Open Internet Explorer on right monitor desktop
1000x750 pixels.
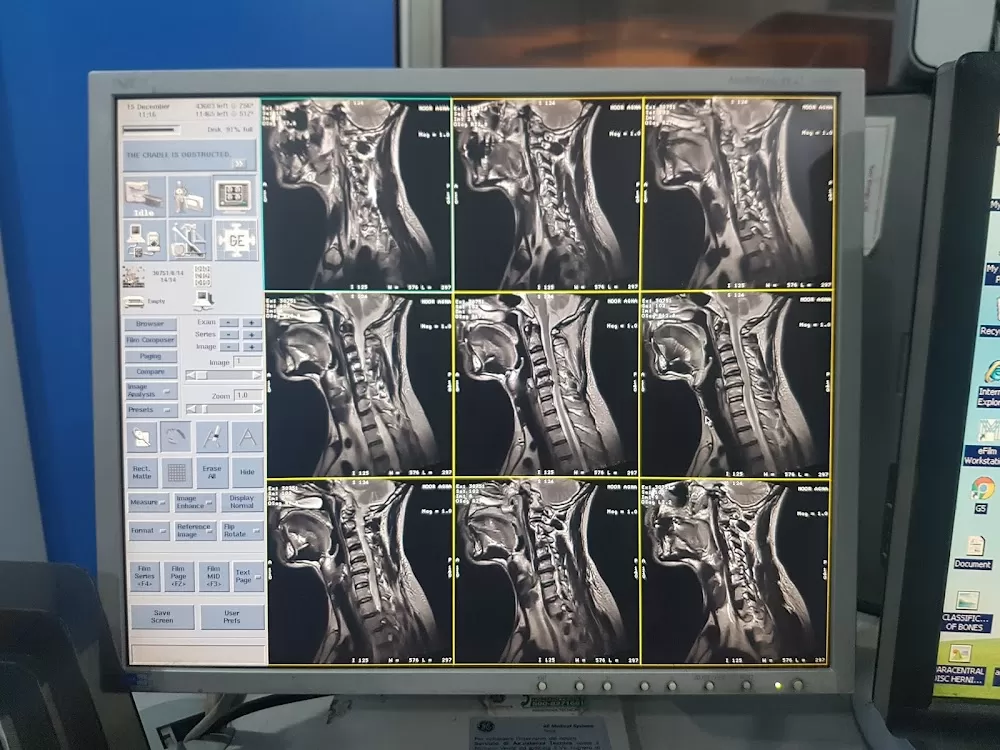[x=989, y=383]
